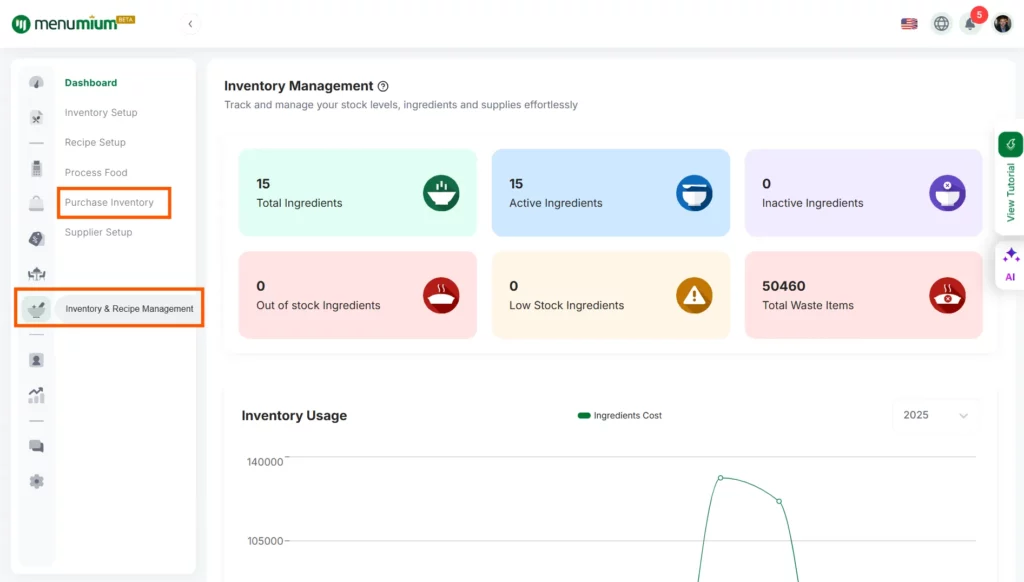
Task: Click the chat bubbles sidebar icon
Action: pos(37,446)
